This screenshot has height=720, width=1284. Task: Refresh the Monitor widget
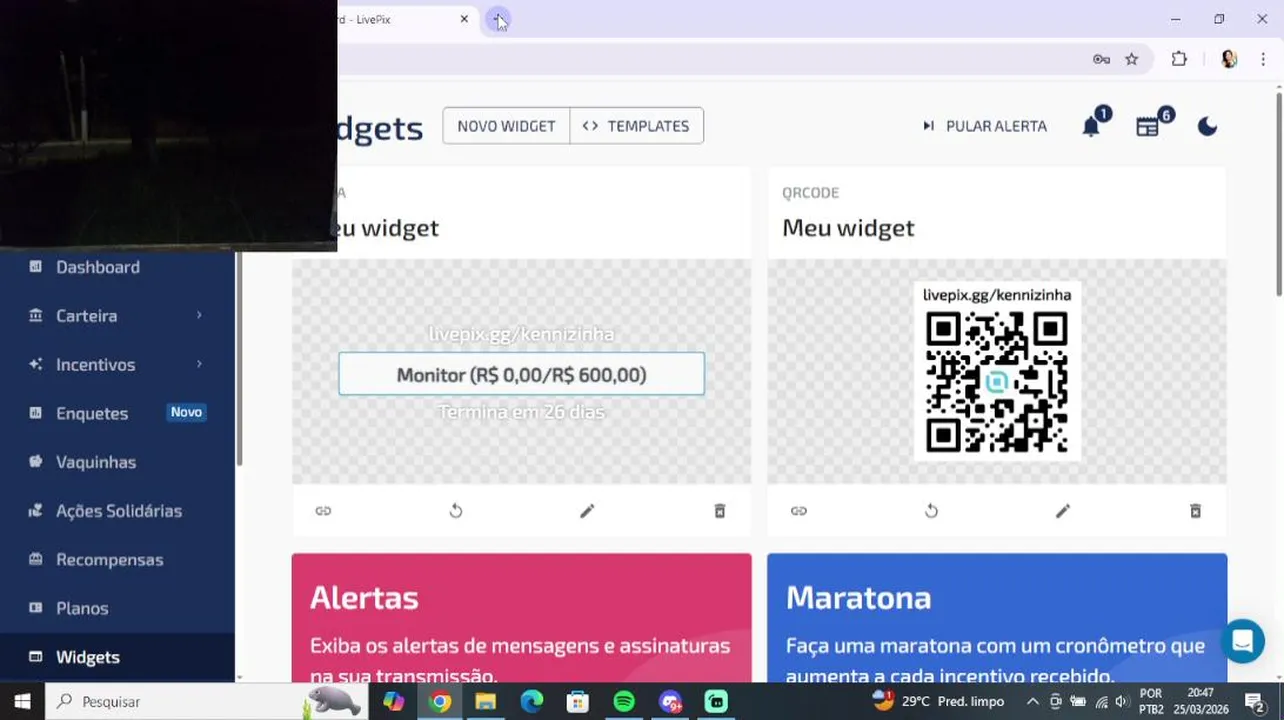pos(456,511)
